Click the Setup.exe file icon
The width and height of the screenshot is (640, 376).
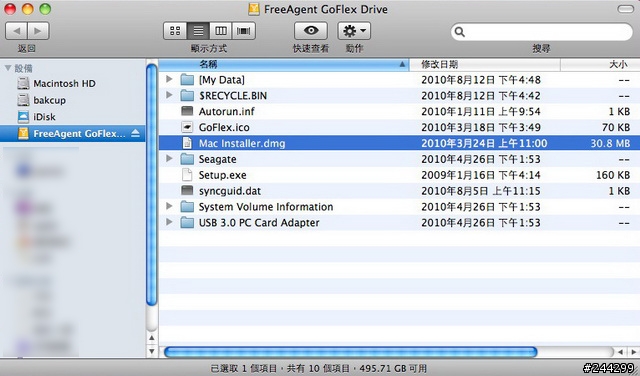click(187, 175)
